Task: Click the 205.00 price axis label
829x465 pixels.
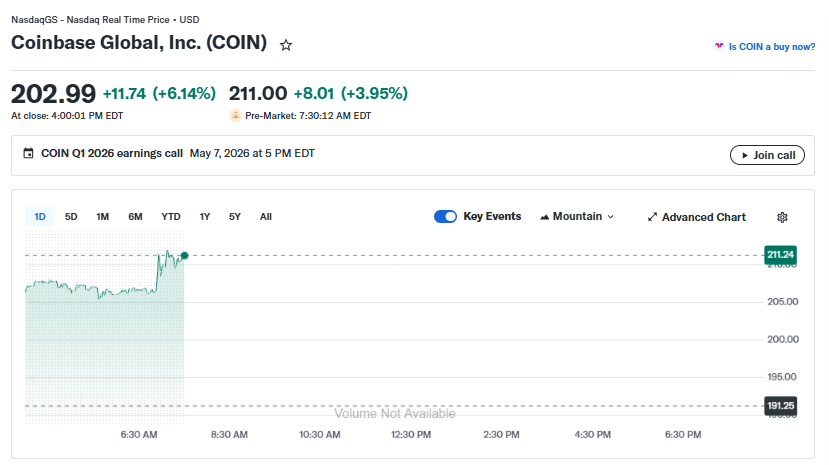Action: coord(782,302)
